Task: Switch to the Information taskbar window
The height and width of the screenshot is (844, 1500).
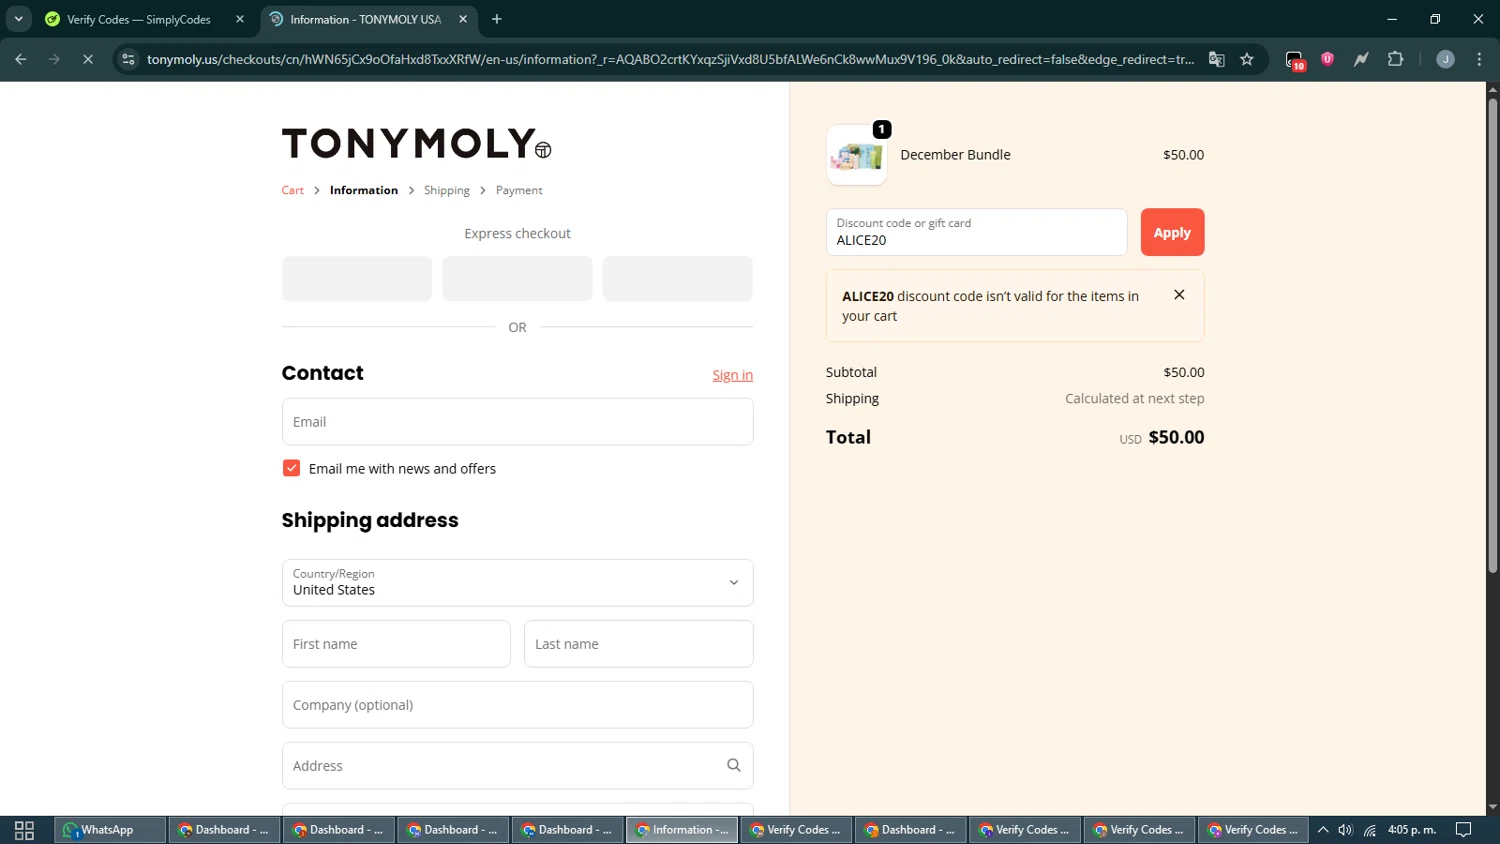Action: [x=683, y=830]
